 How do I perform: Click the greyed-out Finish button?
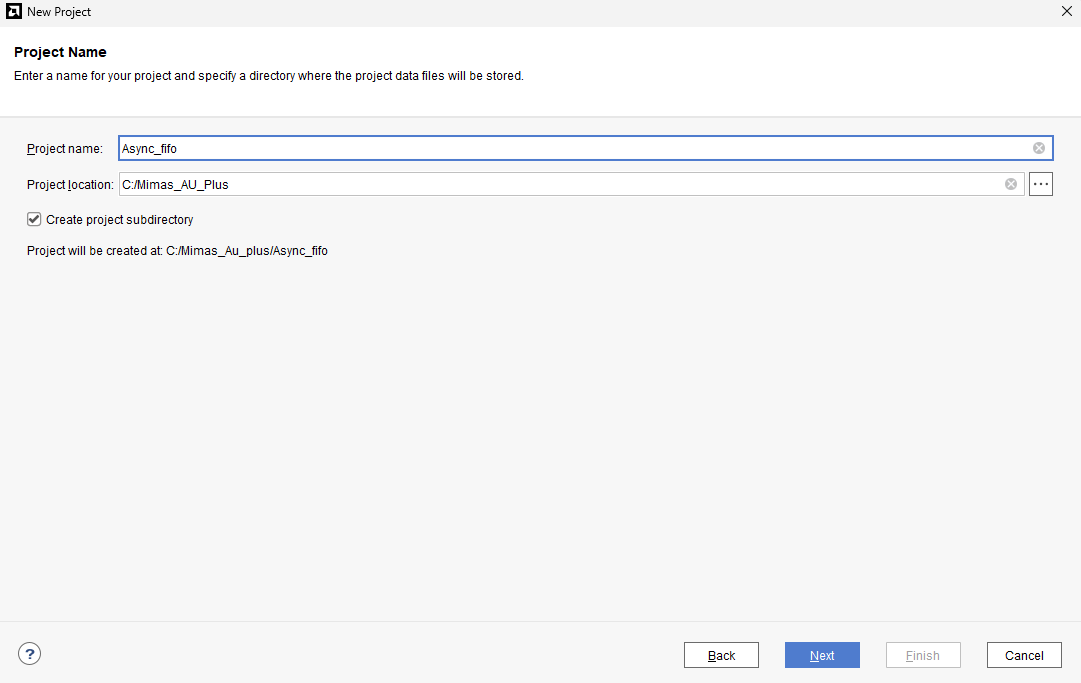923,655
